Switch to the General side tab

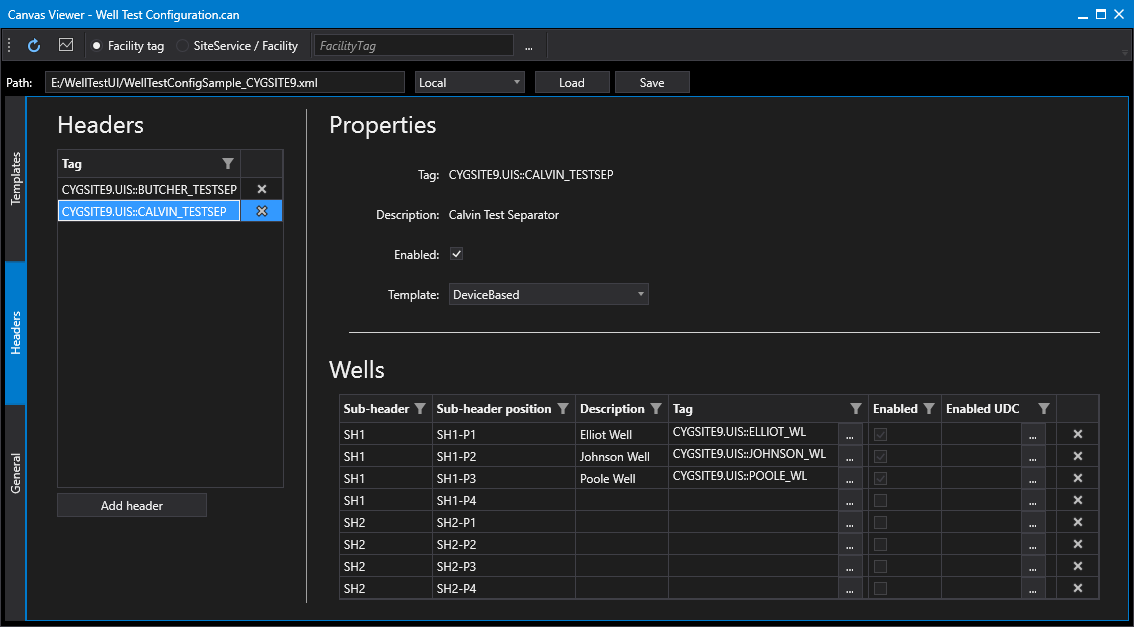click(16, 473)
